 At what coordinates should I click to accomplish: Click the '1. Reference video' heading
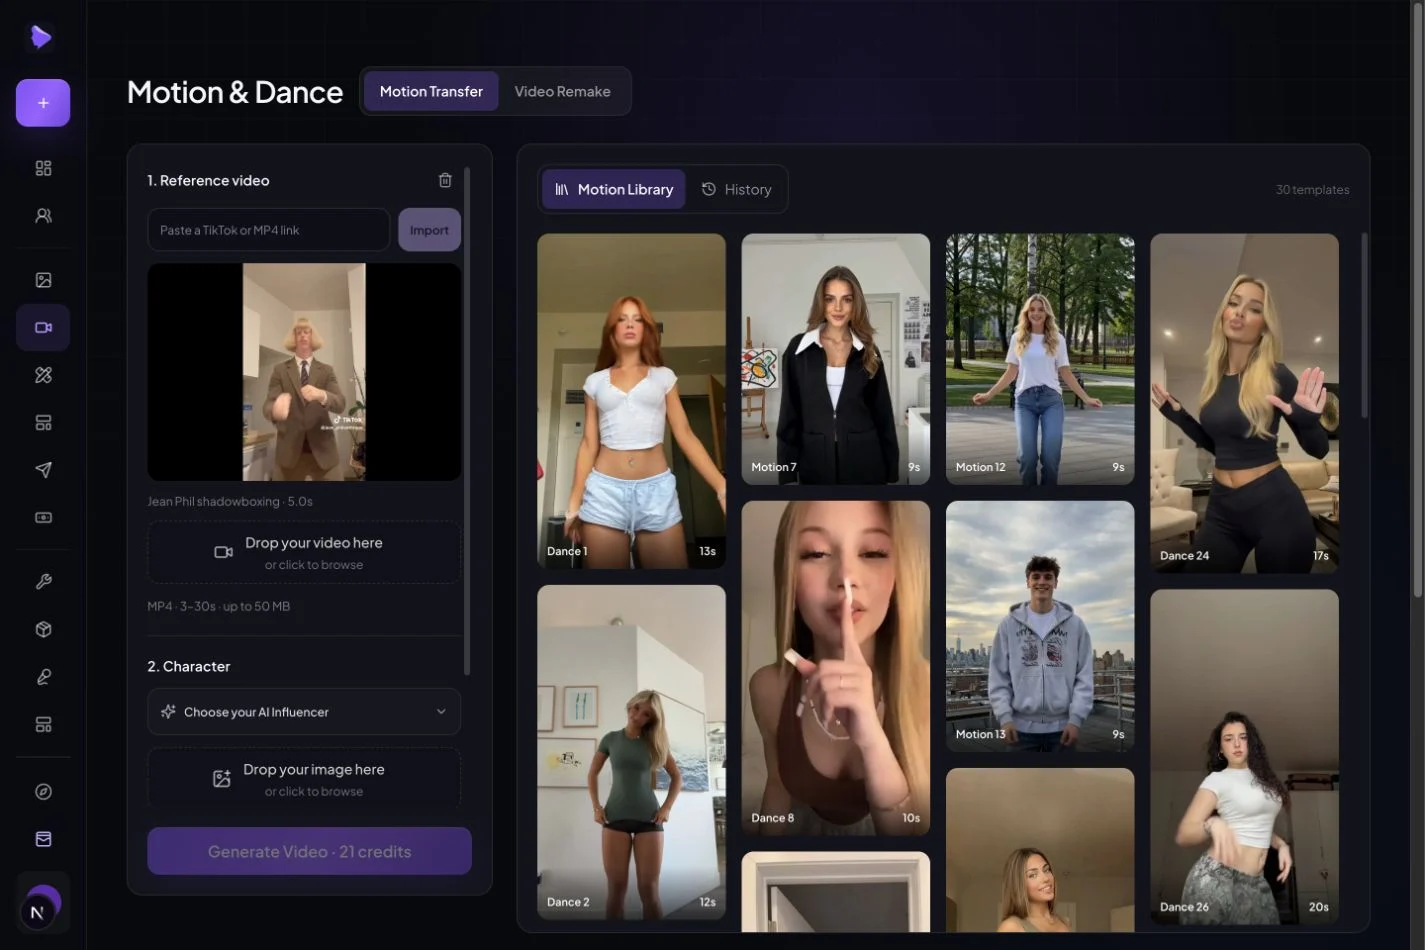pos(208,180)
